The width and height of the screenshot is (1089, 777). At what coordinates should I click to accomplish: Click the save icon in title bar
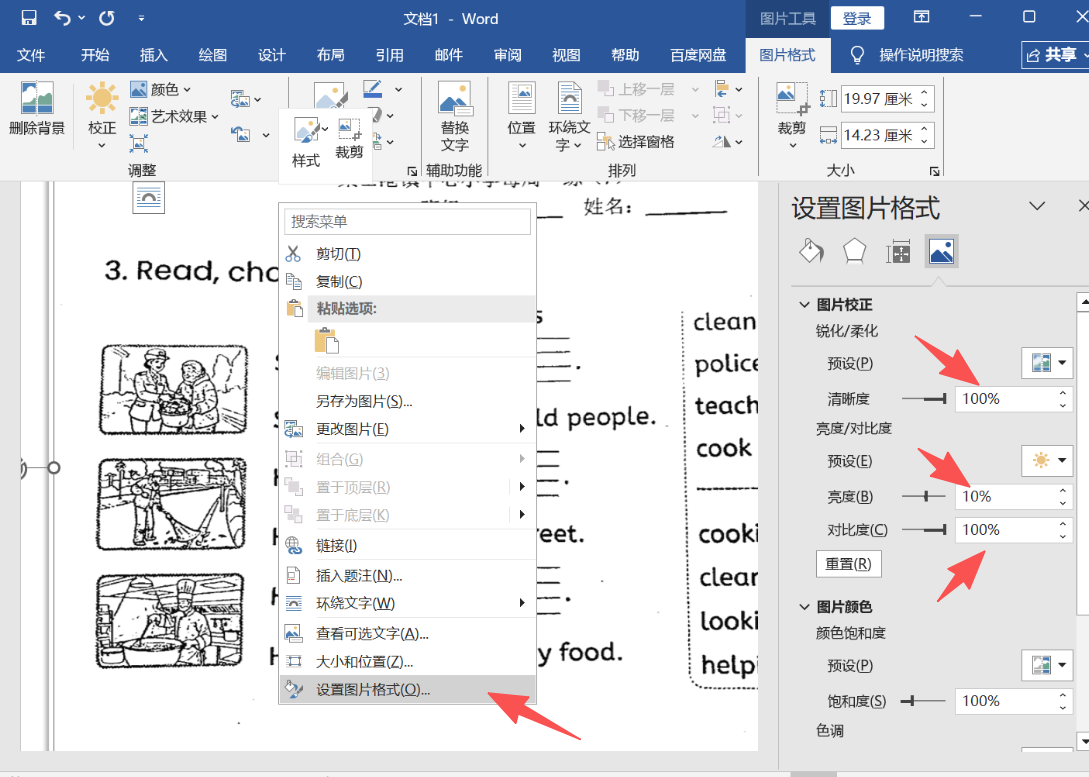(29, 18)
